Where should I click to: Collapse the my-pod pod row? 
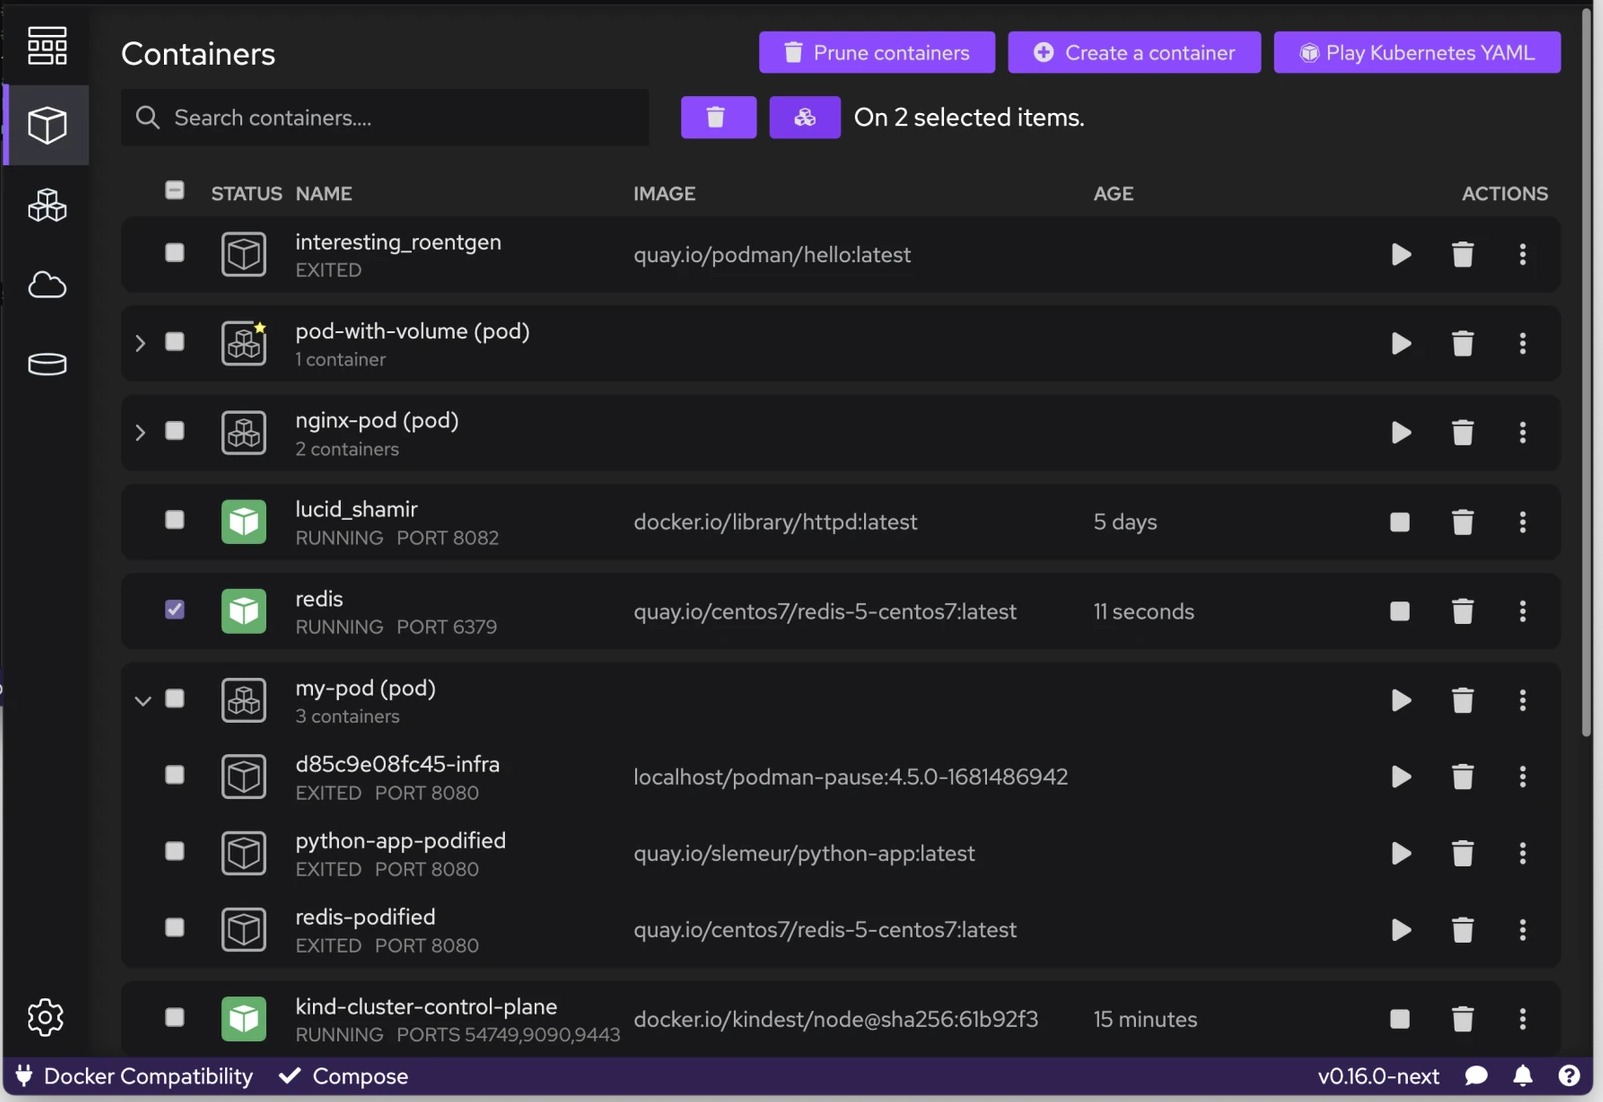coord(142,700)
